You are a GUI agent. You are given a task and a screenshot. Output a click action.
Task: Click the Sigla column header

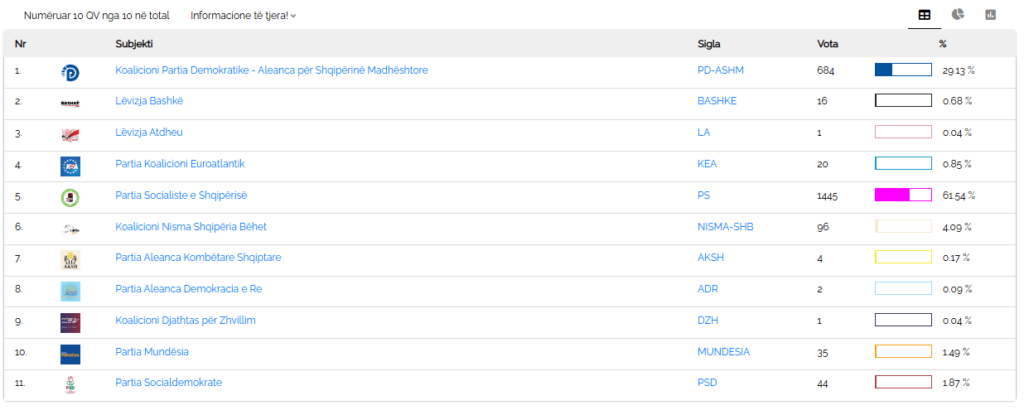pos(709,44)
